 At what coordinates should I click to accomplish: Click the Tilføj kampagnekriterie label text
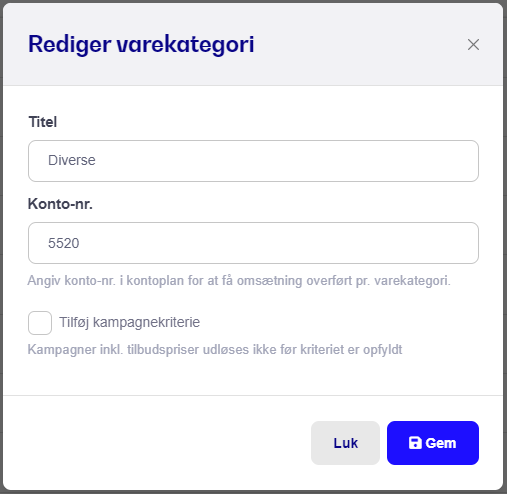129,322
